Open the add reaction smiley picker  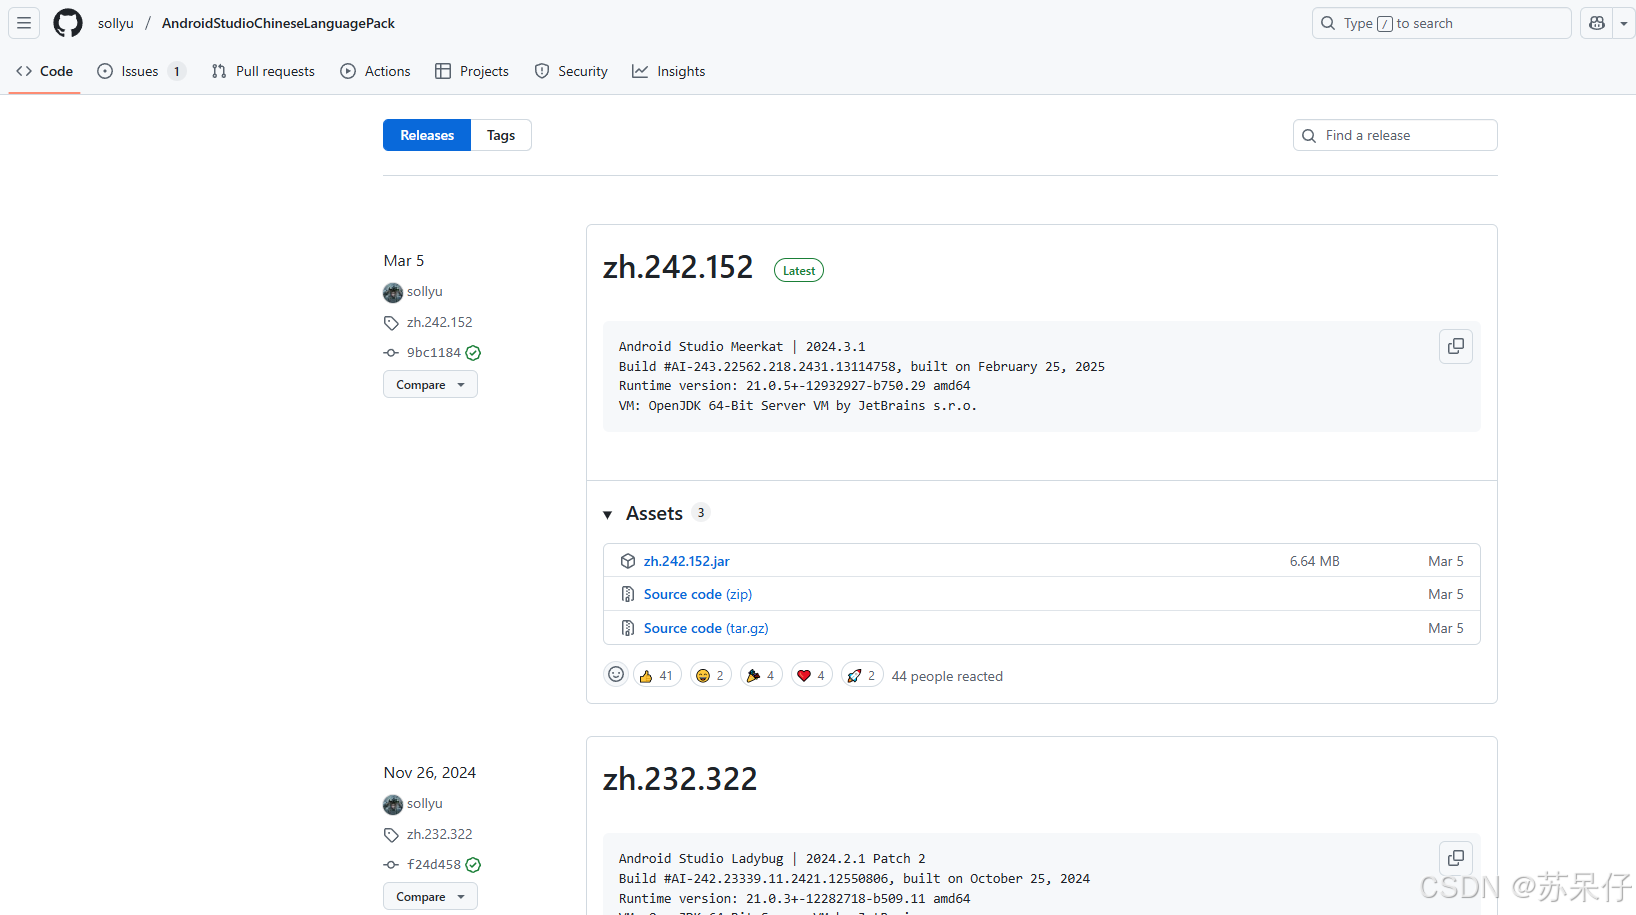click(x=616, y=674)
